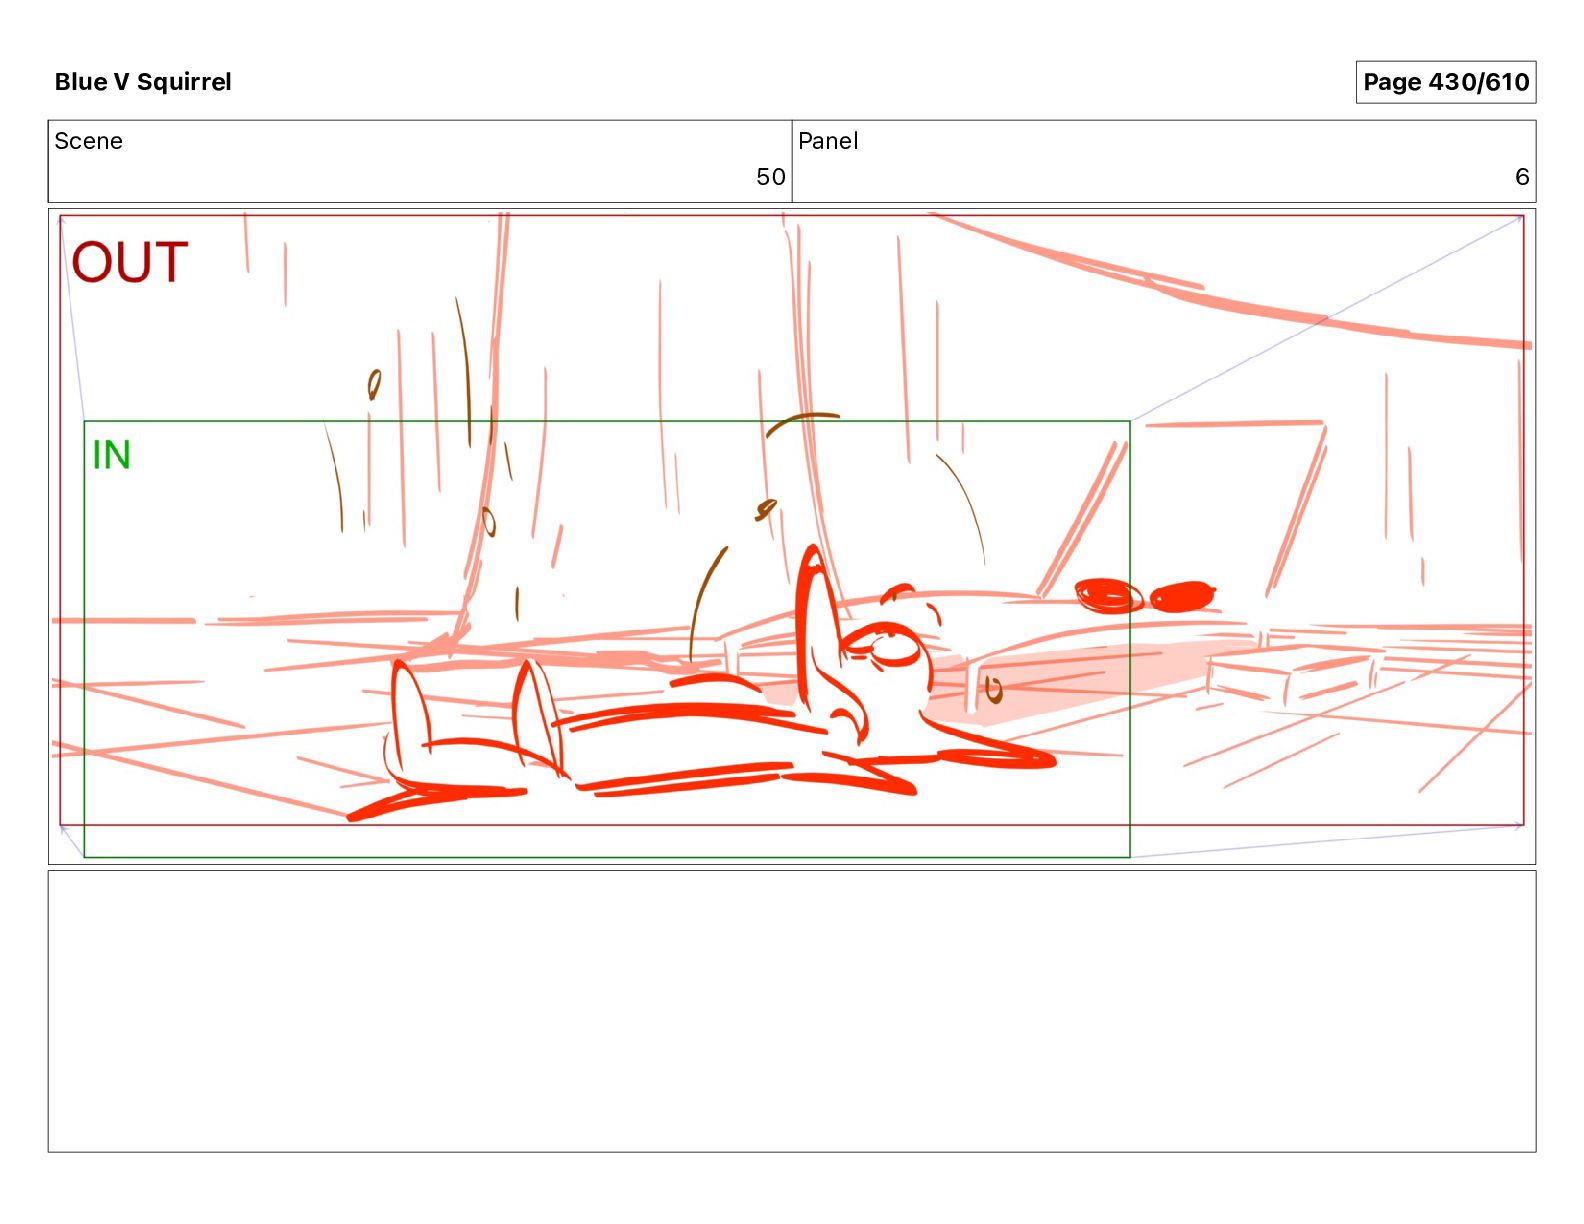This screenshot has width=1584, height=1224.
Task: Click the scene number '50'
Action: coord(770,177)
